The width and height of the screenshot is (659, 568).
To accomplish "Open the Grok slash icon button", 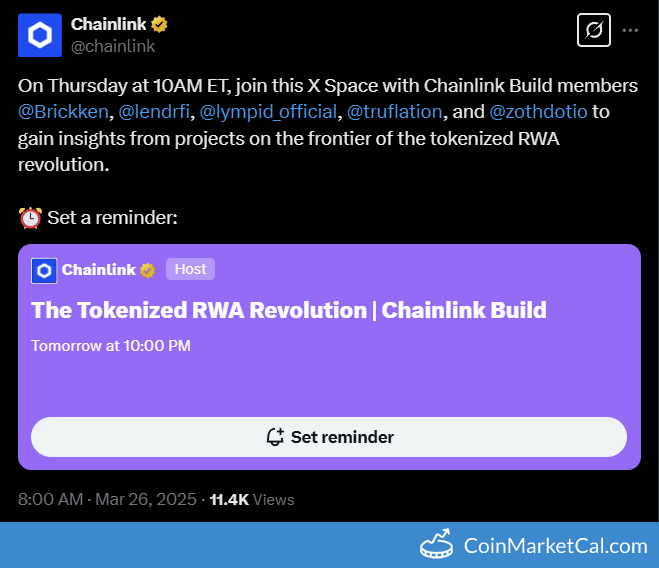I will (593, 30).
